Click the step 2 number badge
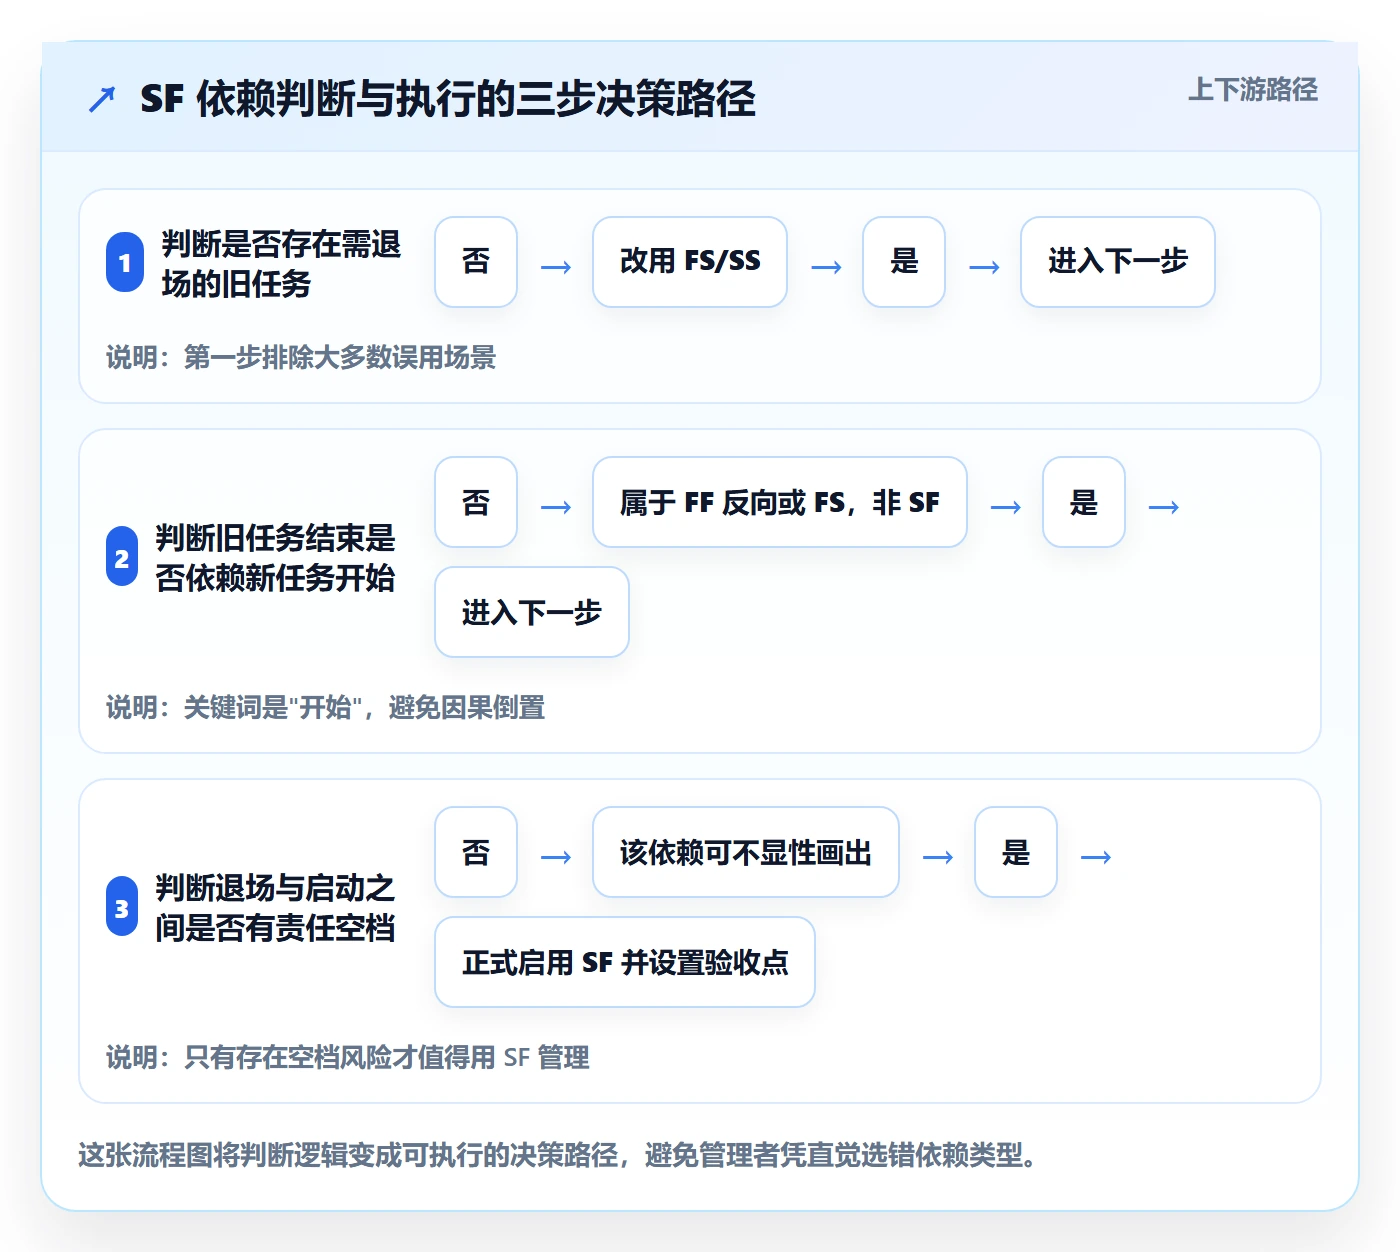Screen dimensions: 1400x1252 click(122, 557)
